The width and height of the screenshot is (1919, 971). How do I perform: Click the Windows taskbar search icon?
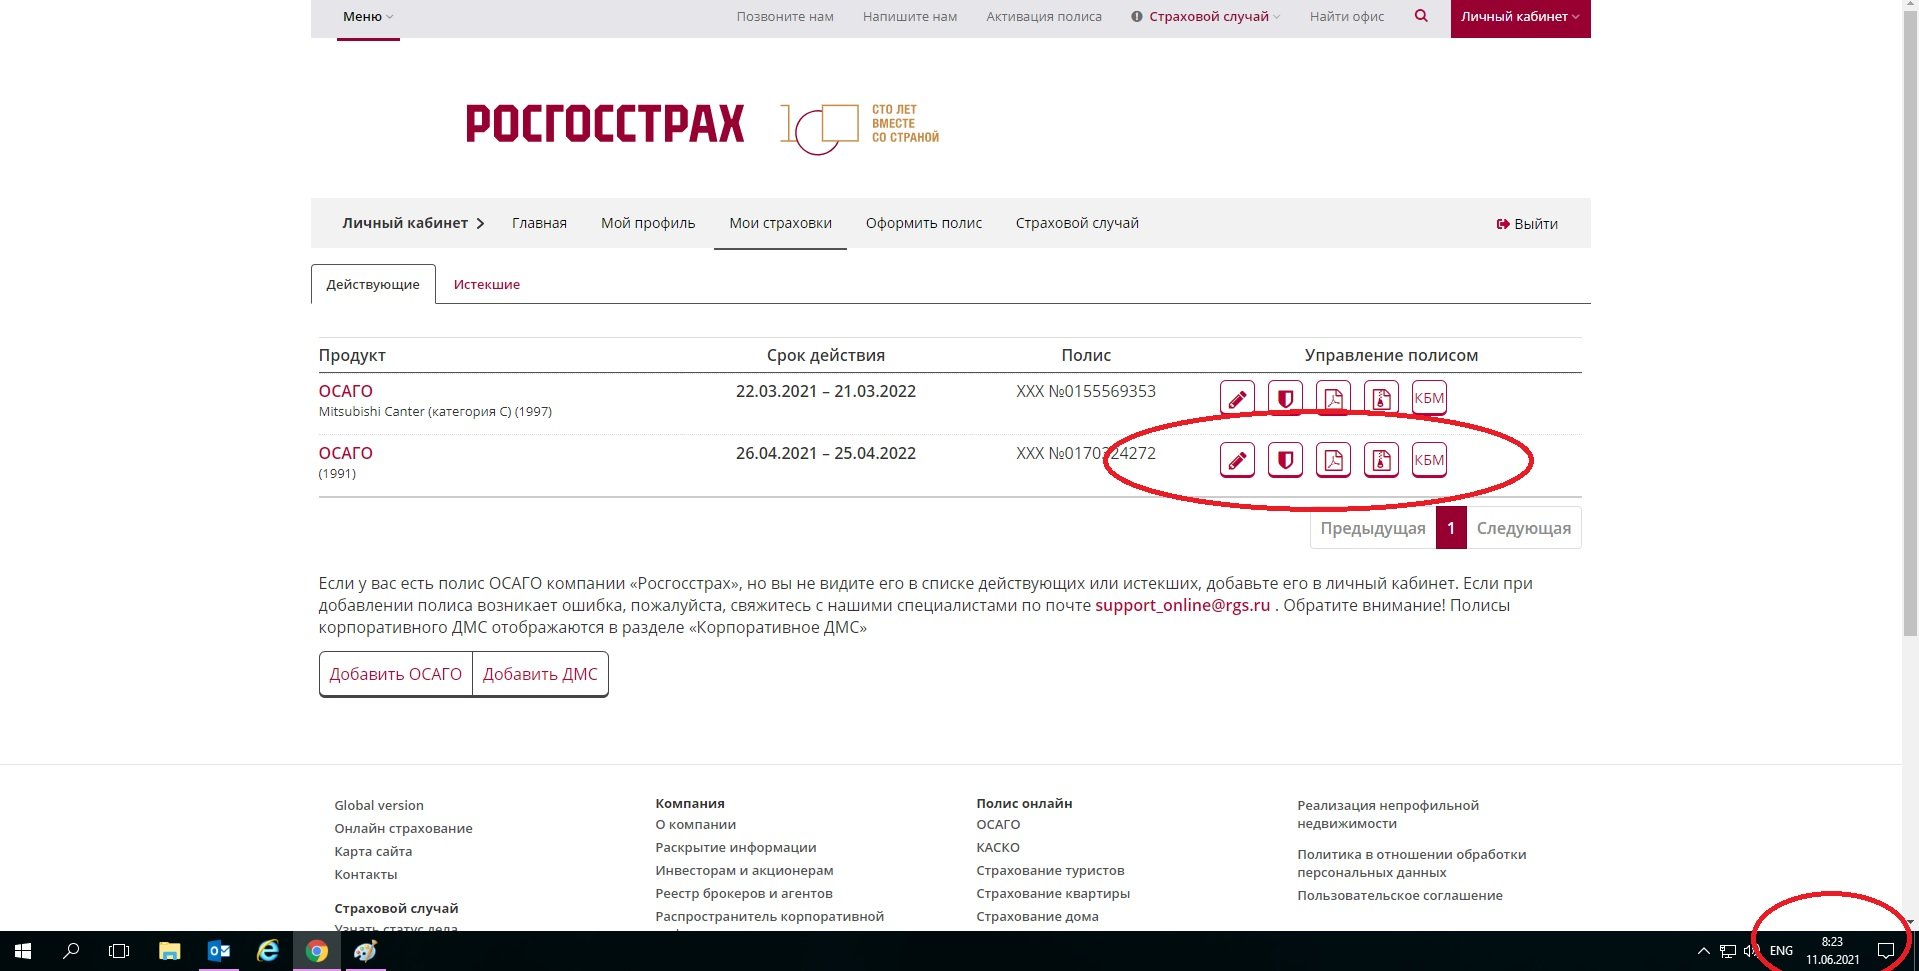coord(71,951)
